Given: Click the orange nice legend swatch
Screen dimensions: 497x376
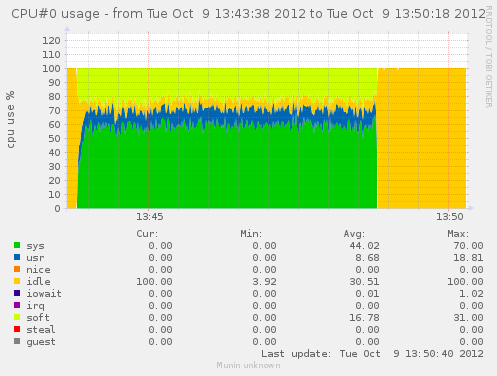Looking at the screenshot, I should tap(17, 269).
